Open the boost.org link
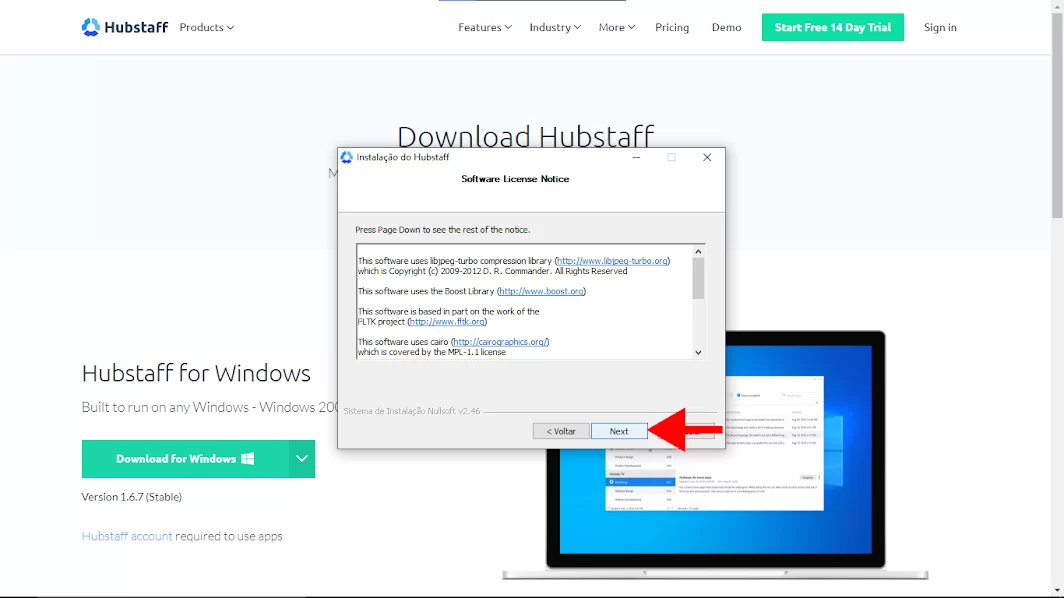Image resolution: width=1064 pixels, height=598 pixels. [541, 291]
